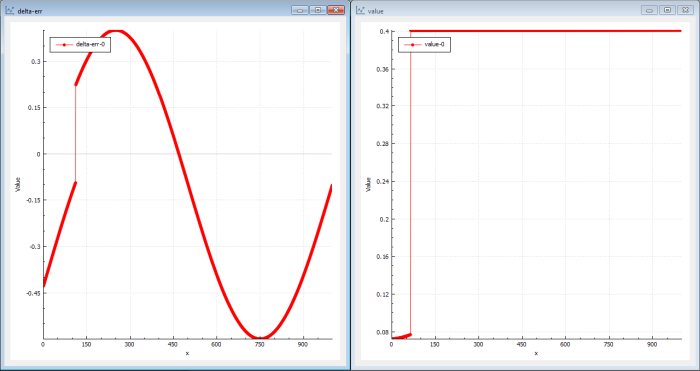The width and height of the screenshot is (700, 371).
Task: Click the 0.32 y-axis label in value plot
Action: coord(383,106)
